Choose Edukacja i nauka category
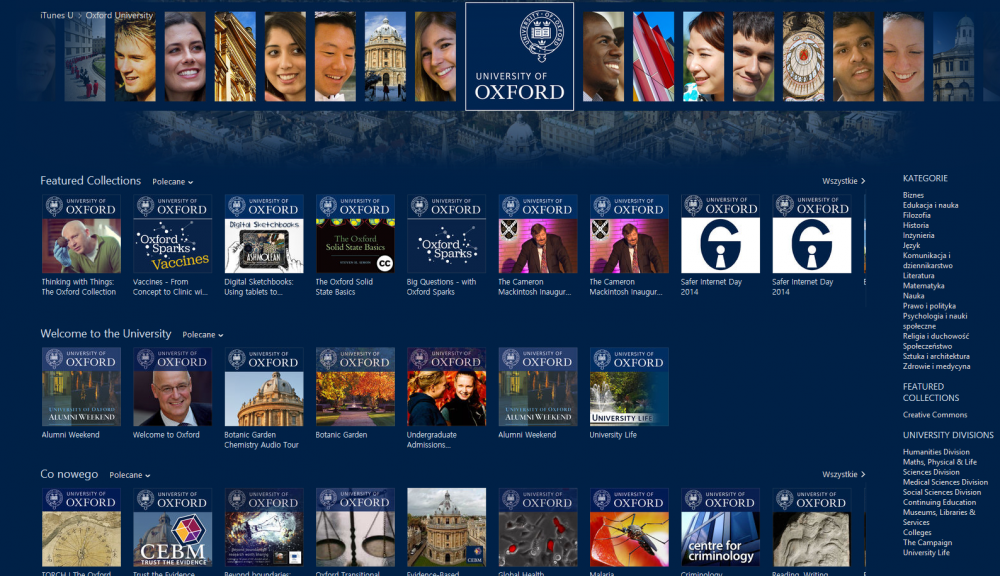This screenshot has height=576, width=1000. click(930, 205)
